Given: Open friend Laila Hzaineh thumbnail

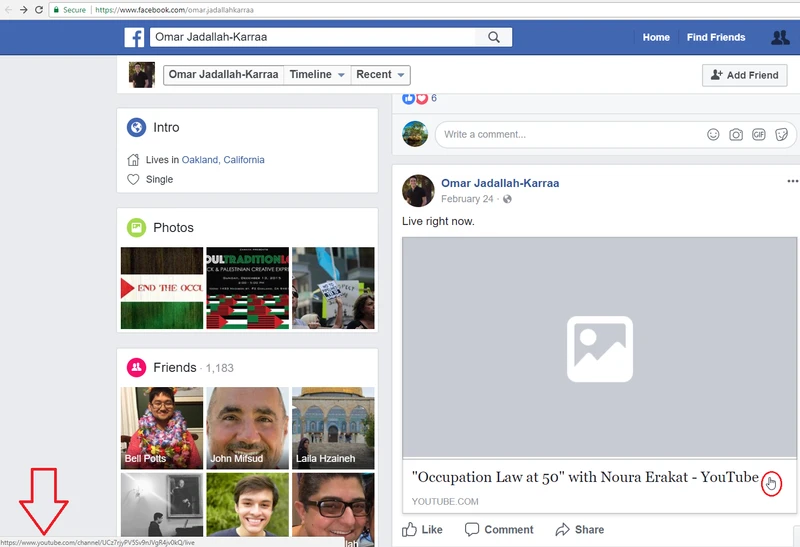Looking at the screenshot, I should point(333,428).
